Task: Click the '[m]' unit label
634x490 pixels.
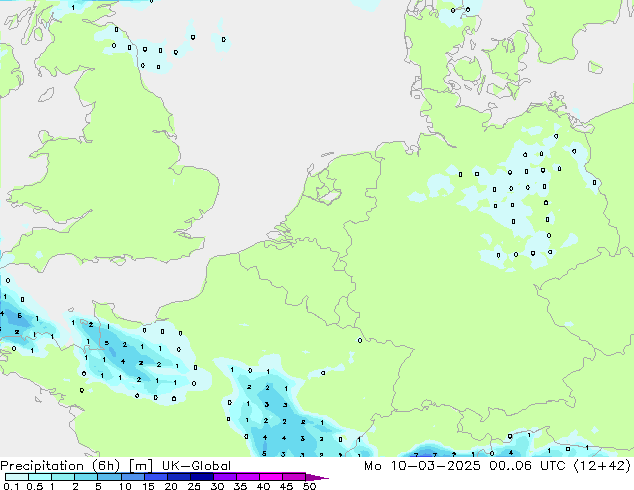Action: 141,466
